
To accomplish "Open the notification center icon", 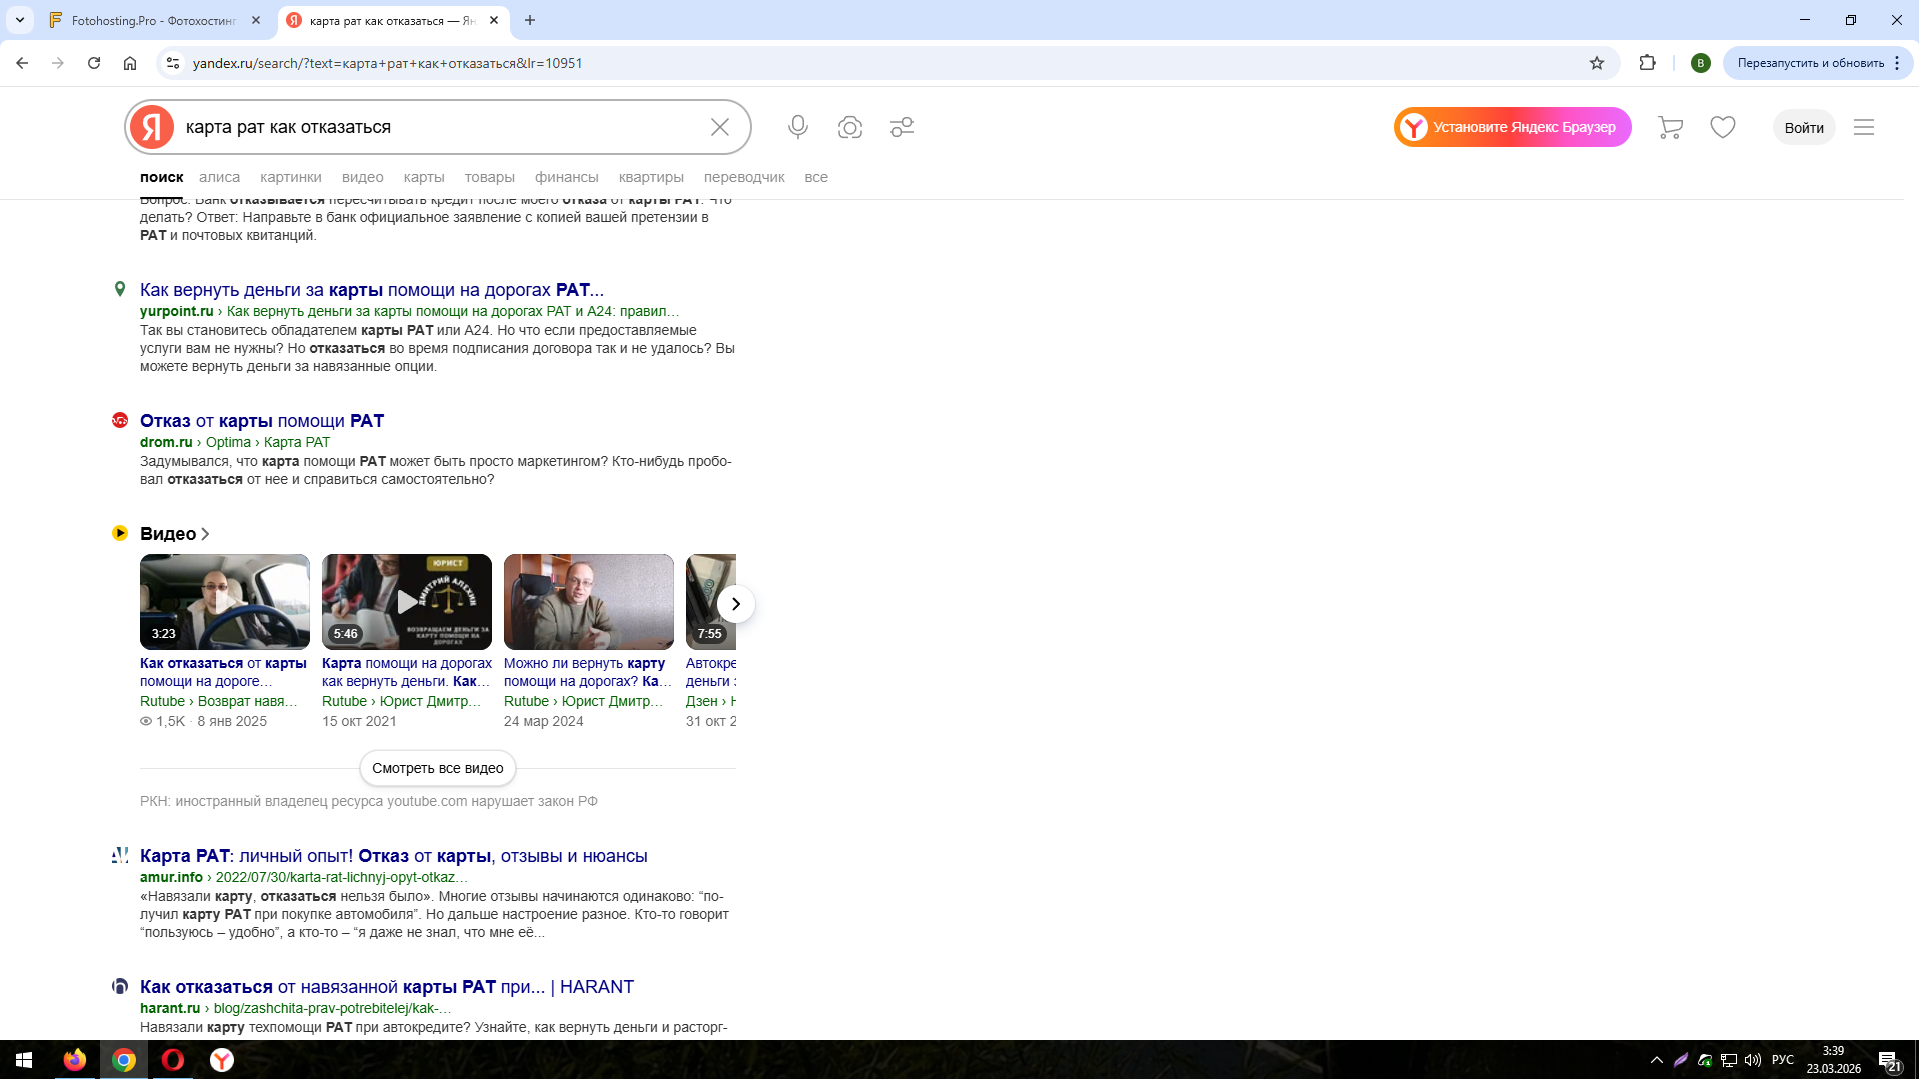I will point(1889,1061).
